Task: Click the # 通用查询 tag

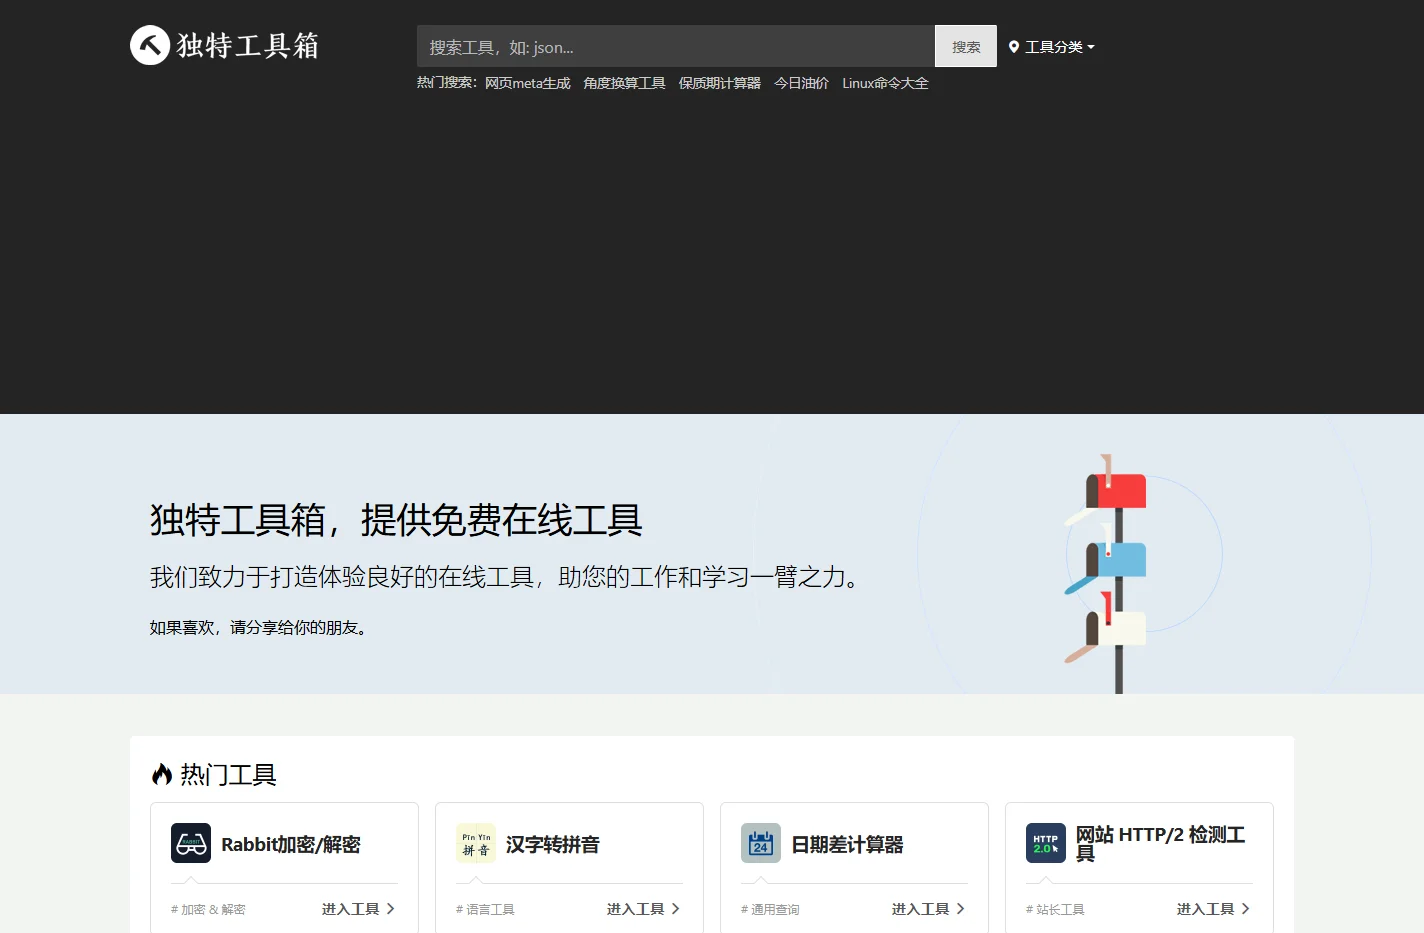Action: [x=770, y=909]
